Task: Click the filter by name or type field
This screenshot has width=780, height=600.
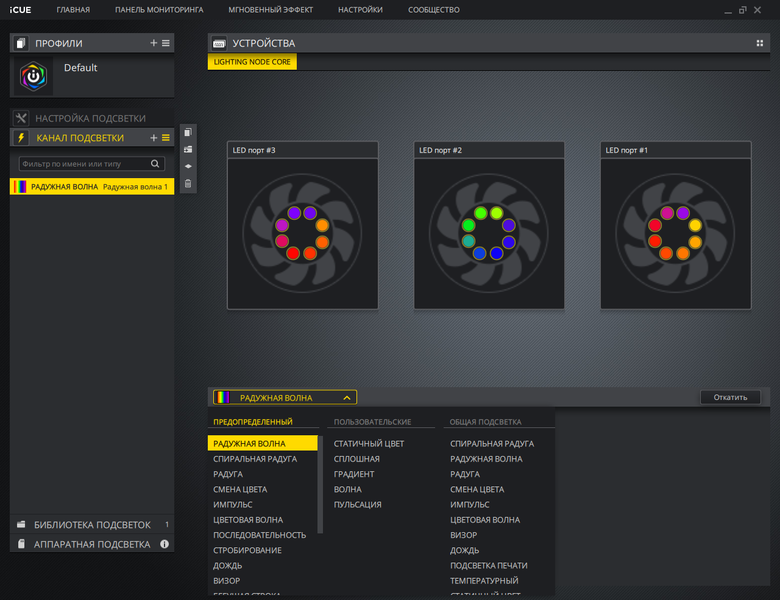Action: (92, 164)
